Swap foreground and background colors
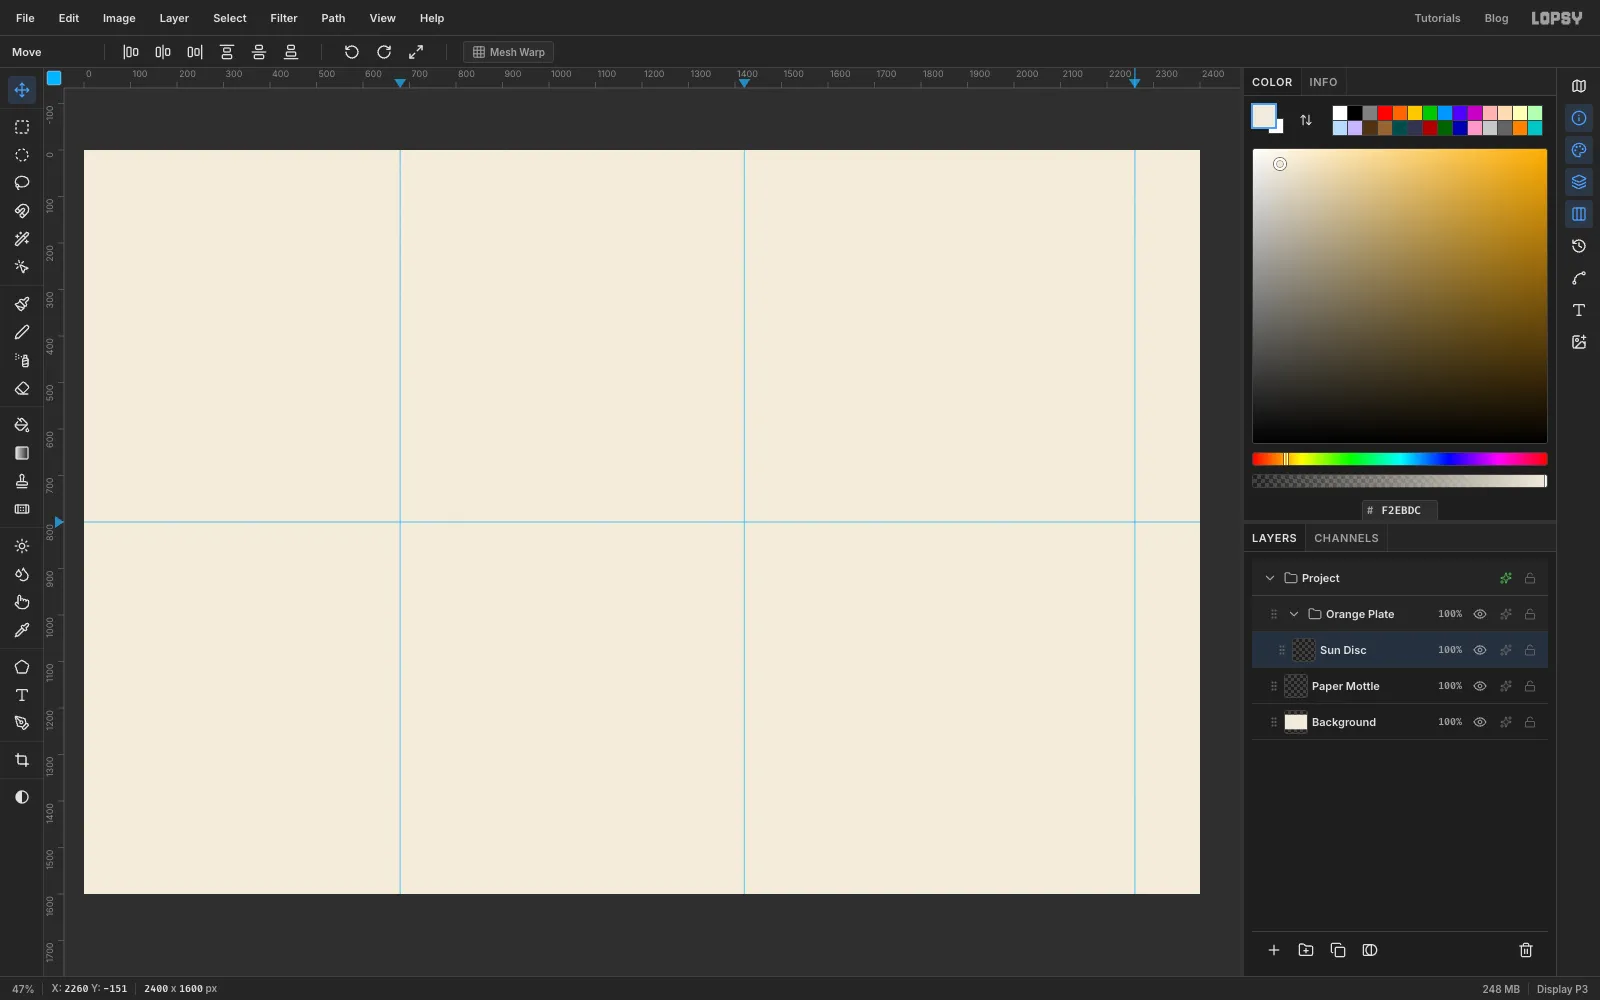The image size is (1600, 1000). click(1306, 120)
